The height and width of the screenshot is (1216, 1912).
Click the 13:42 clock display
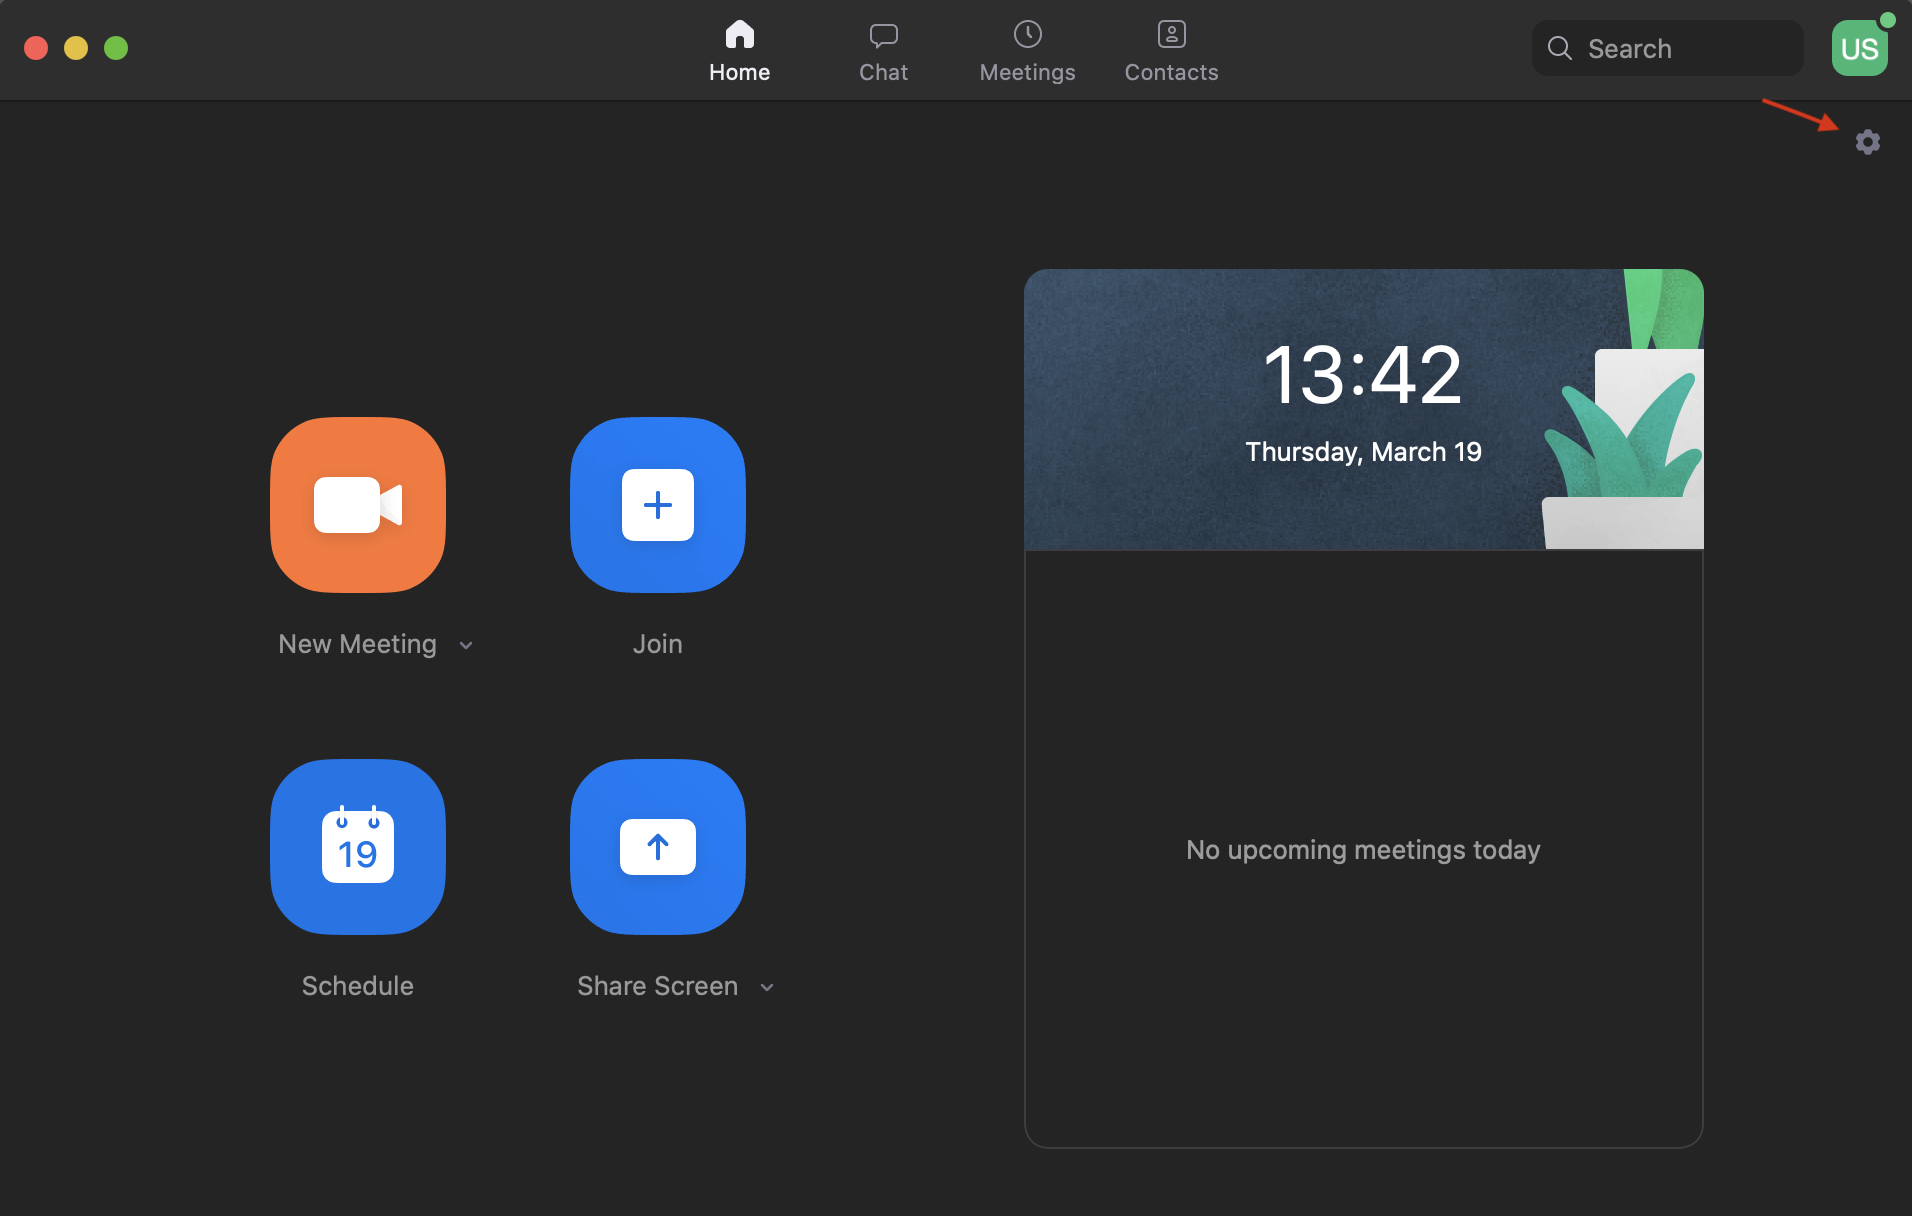pos(1363,375)
